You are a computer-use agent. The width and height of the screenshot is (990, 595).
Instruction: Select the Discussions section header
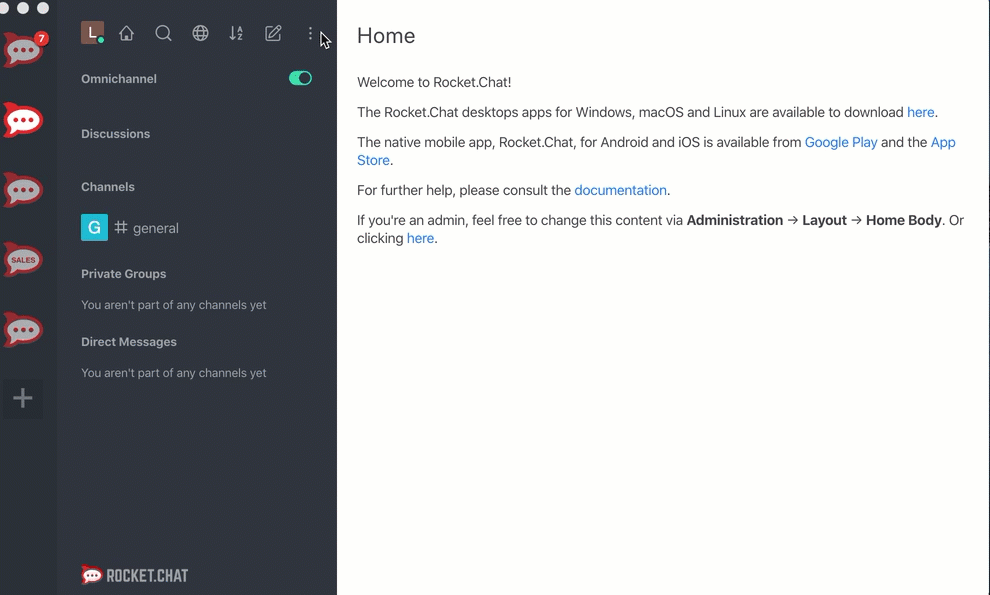(116, 134)
